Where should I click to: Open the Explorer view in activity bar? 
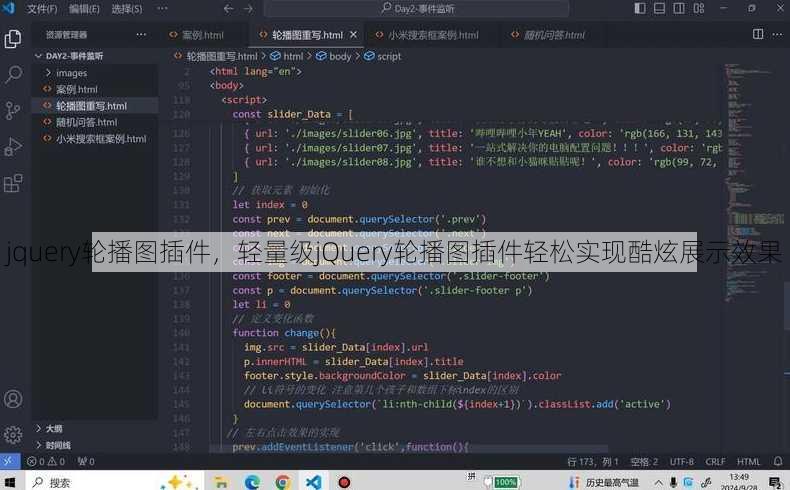(13, 39)
